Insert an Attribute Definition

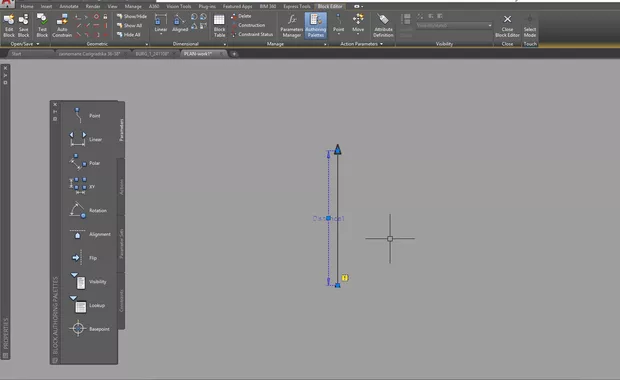(x=383, y=25)
